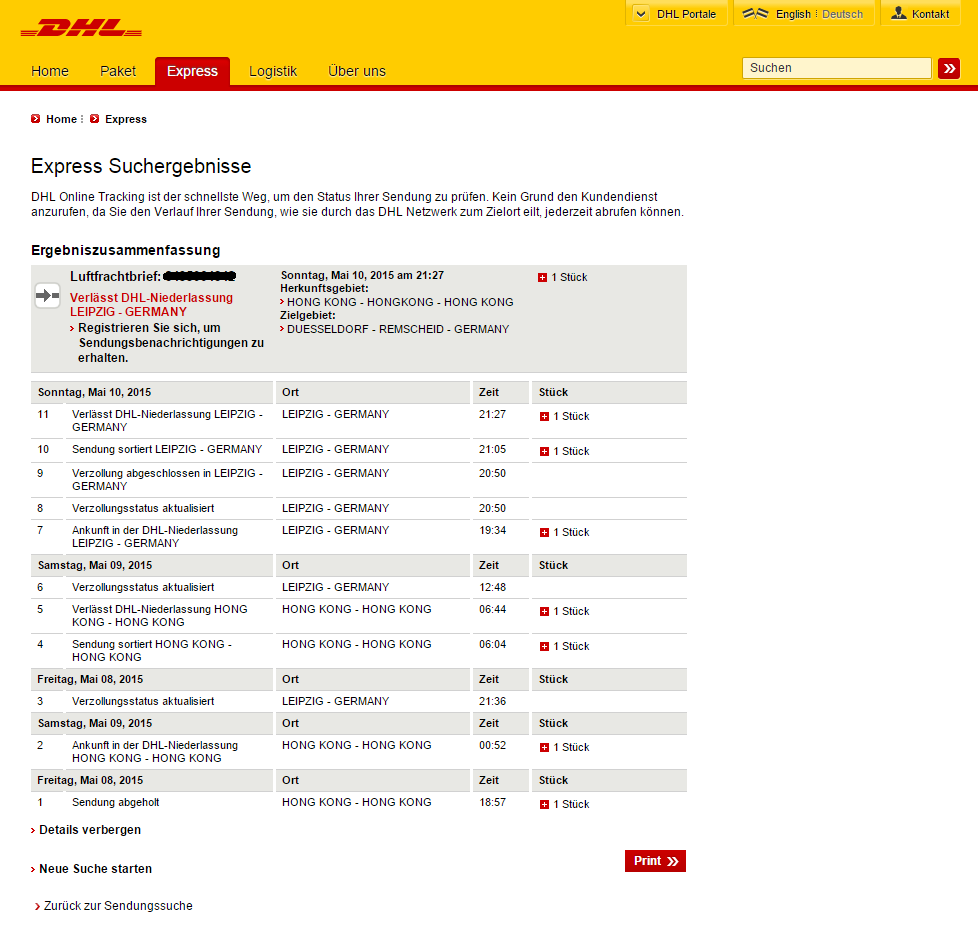The height and width of the screenshot is (948, 978).
Task: Expand 1 Stück for event 11 at 21:27
Action: click(544, 417)
